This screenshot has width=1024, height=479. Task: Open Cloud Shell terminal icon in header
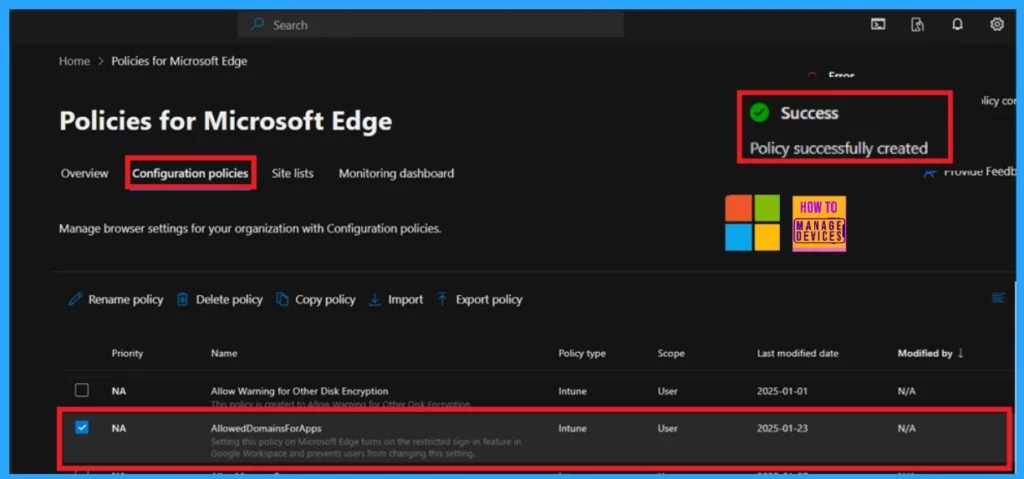tap(878, 25)
